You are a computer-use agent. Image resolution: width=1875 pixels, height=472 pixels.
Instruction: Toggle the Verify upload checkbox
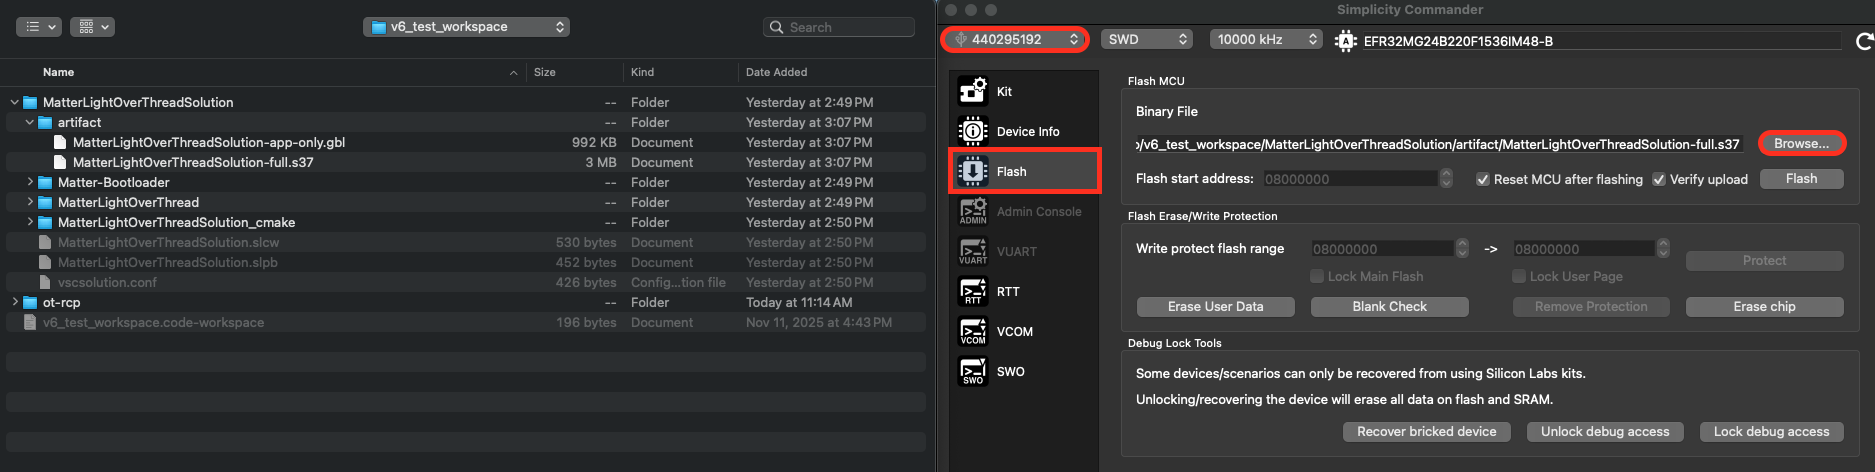click(1659, 179)
